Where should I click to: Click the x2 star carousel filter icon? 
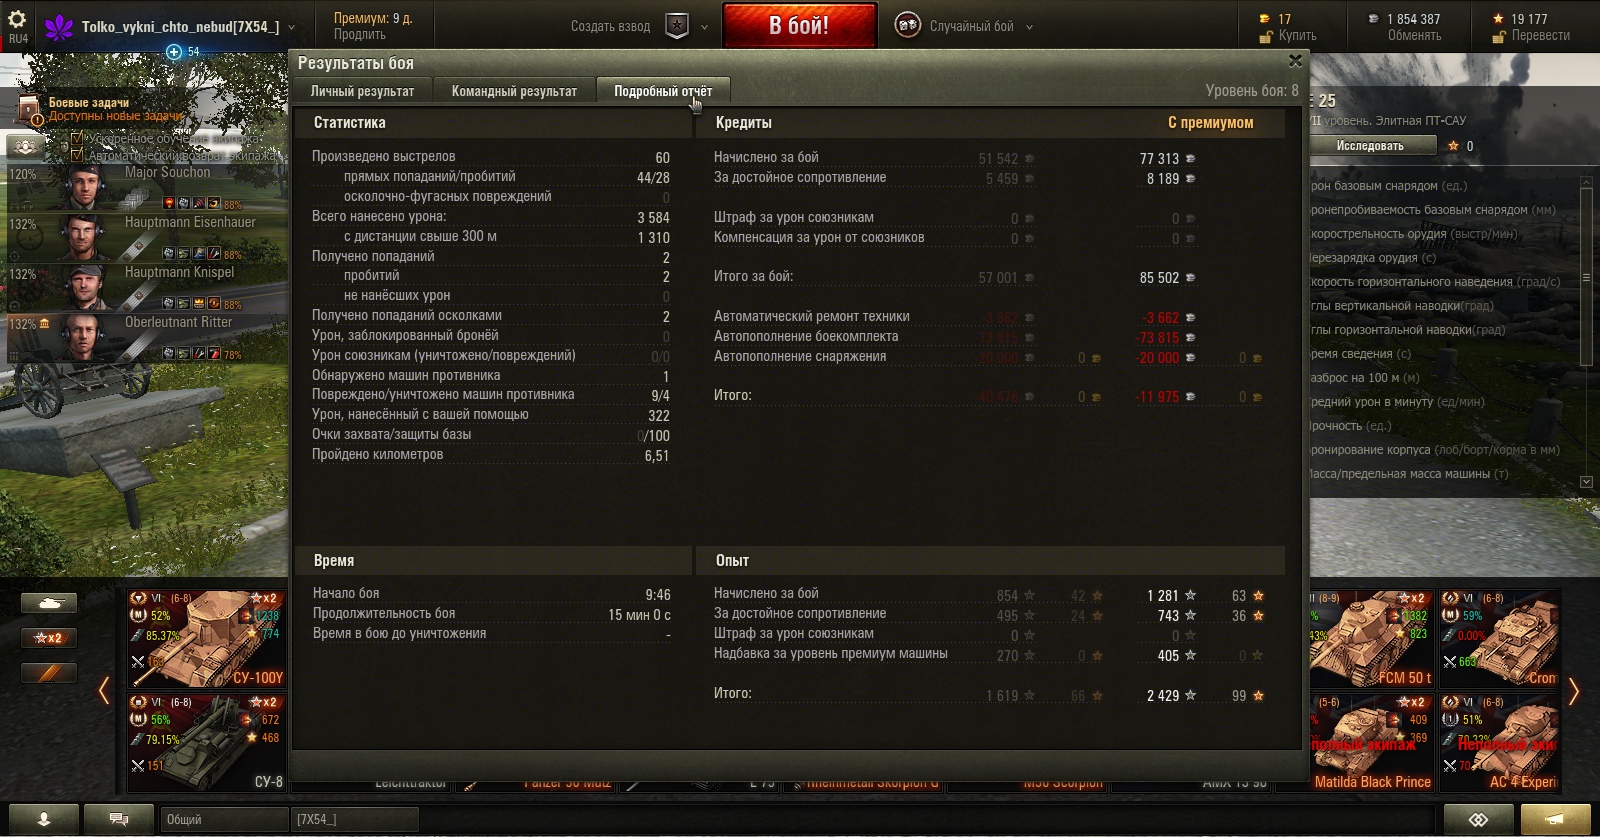tap(49, 638)
